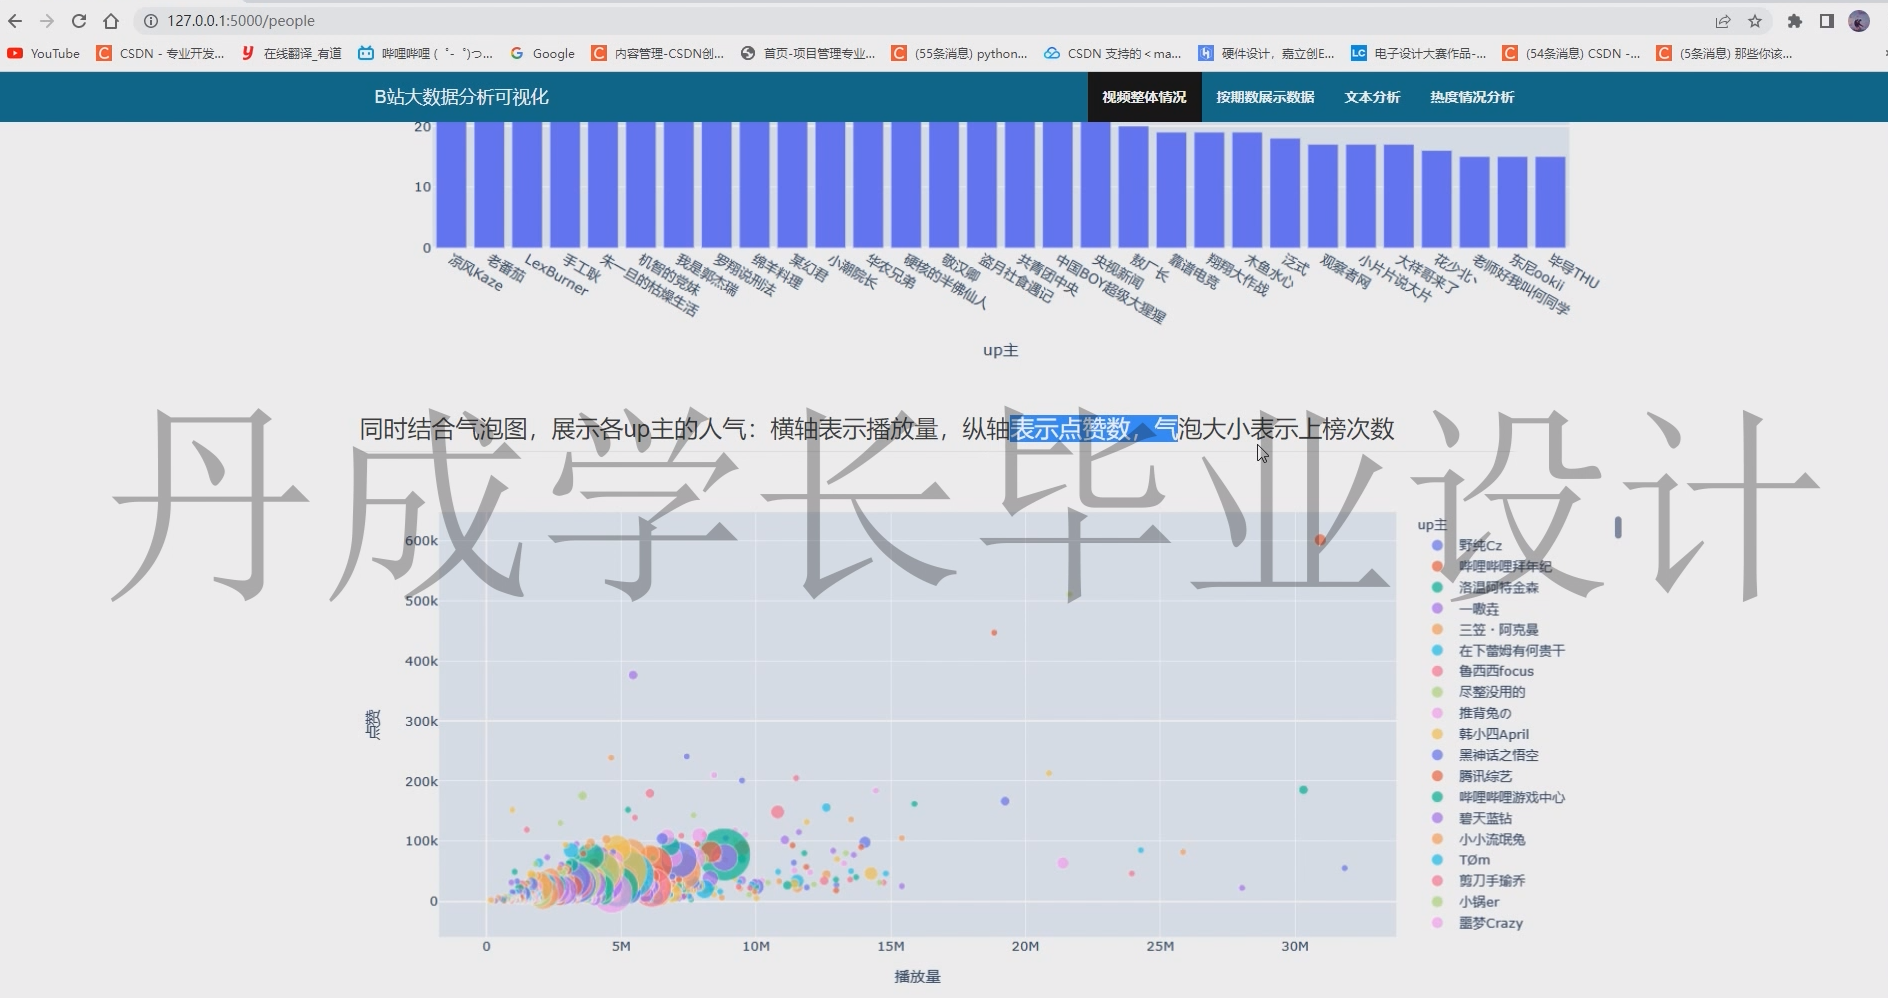The width and height of the screenshot is (1888, 998).
Task: Toggle the 小小流氓兔 legend series
Action: coord(1479,839)
